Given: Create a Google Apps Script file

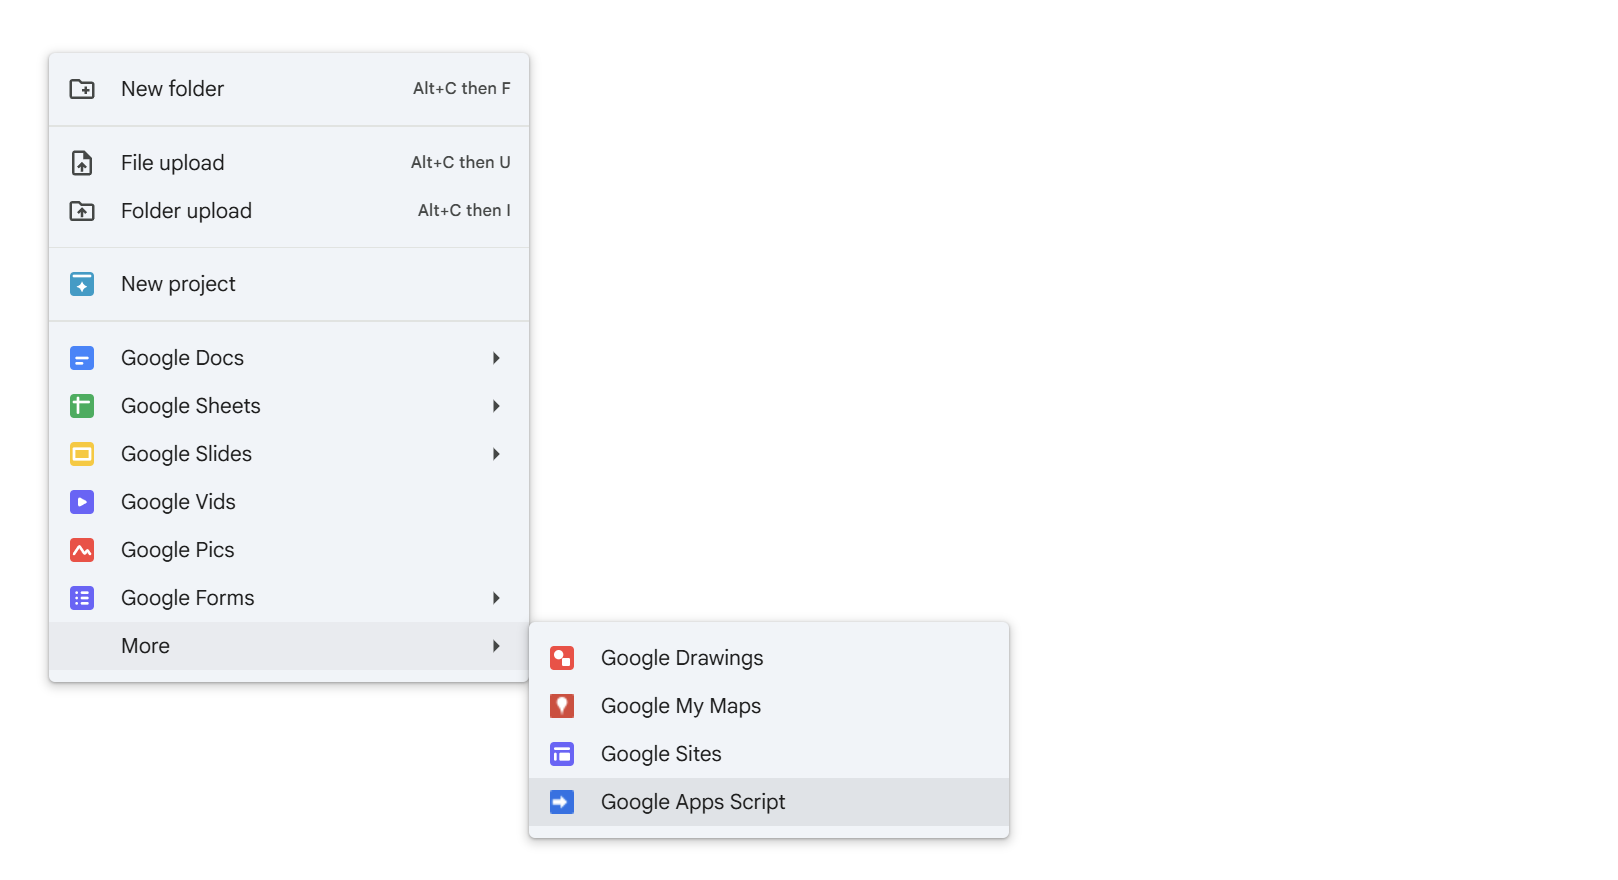Looking at the screenshot, I should pos(769,802).
